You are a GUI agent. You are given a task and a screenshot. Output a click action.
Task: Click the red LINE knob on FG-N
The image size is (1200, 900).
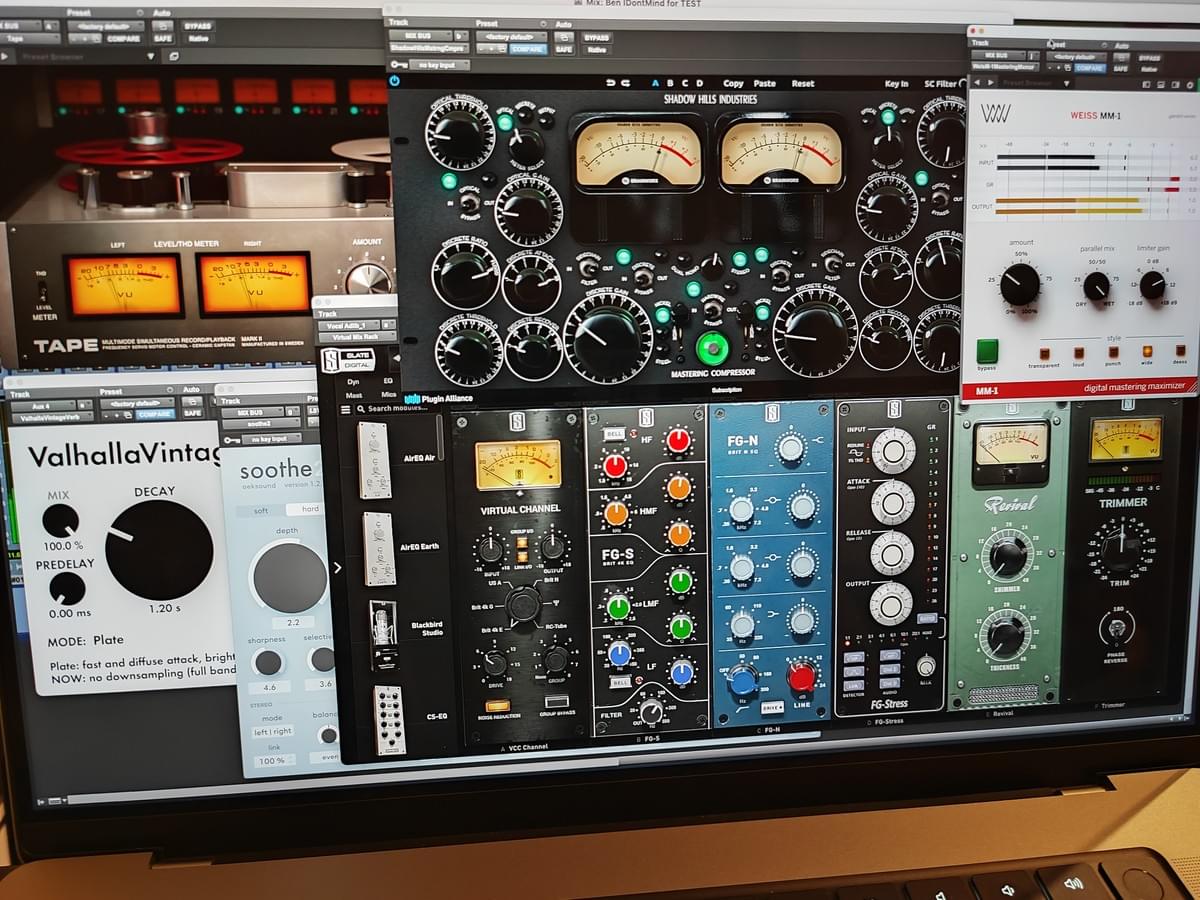(x=802, y=677)
